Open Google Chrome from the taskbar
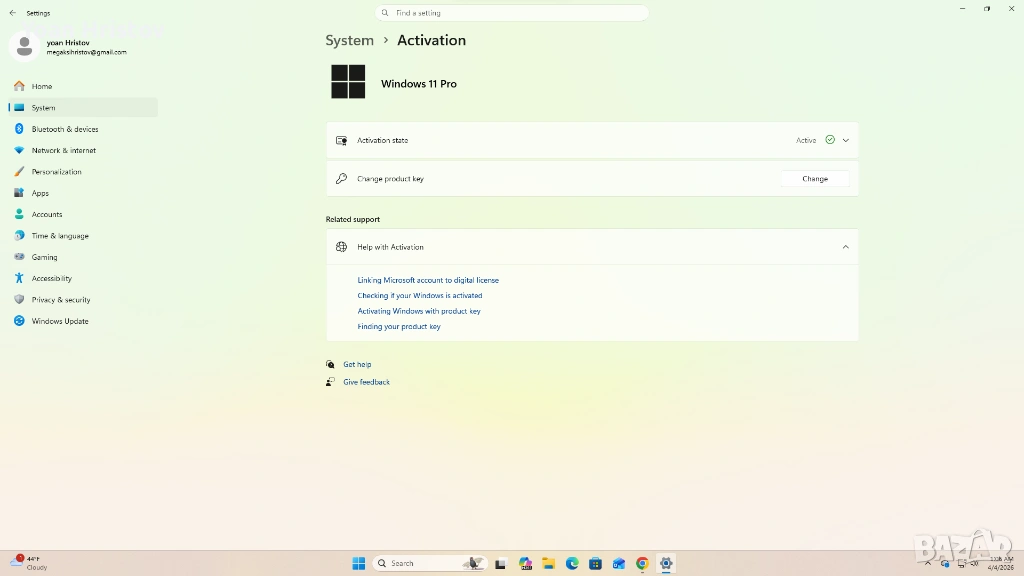 tap(642, 564)
